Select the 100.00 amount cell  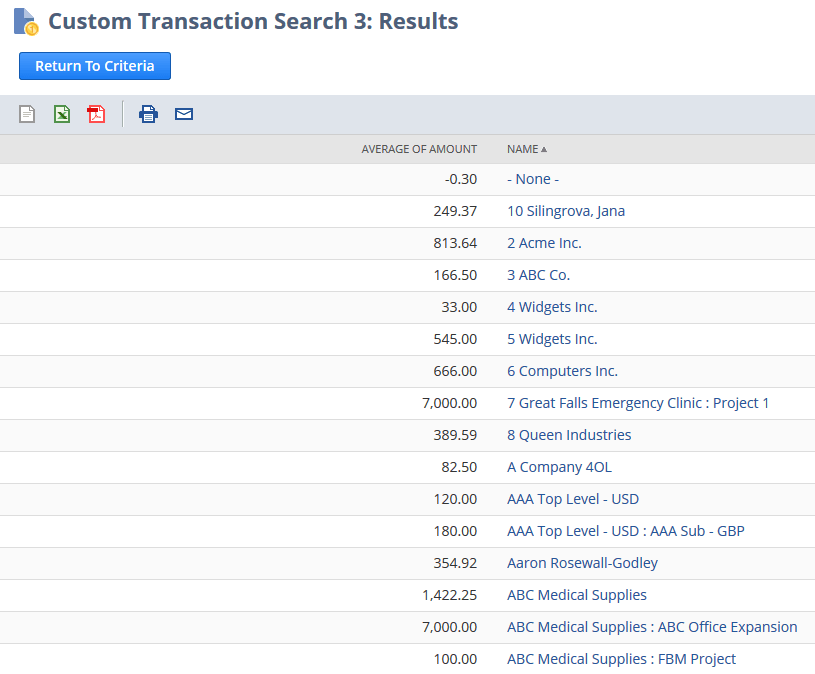(x=455, y=659)
